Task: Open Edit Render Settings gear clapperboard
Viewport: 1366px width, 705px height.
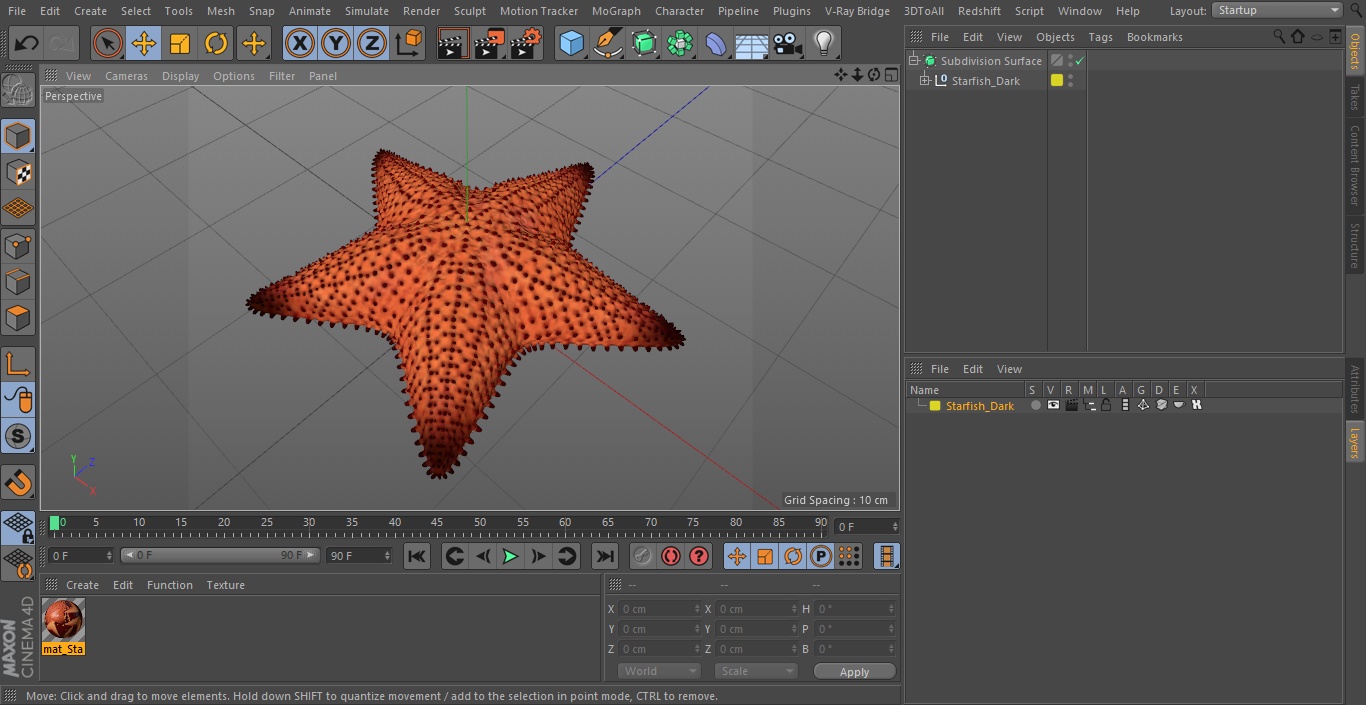Action: [x=526, y=43]
